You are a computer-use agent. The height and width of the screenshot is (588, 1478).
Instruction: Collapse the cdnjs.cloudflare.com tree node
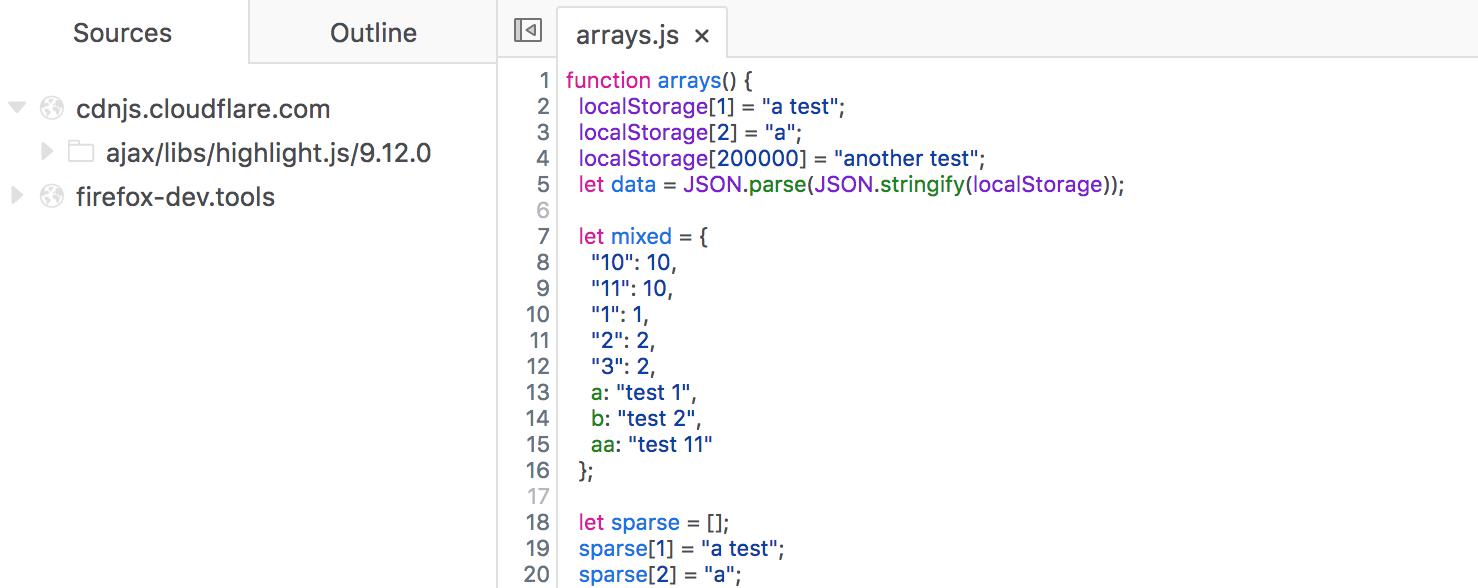pyautogui.click(x=16, y=108)
